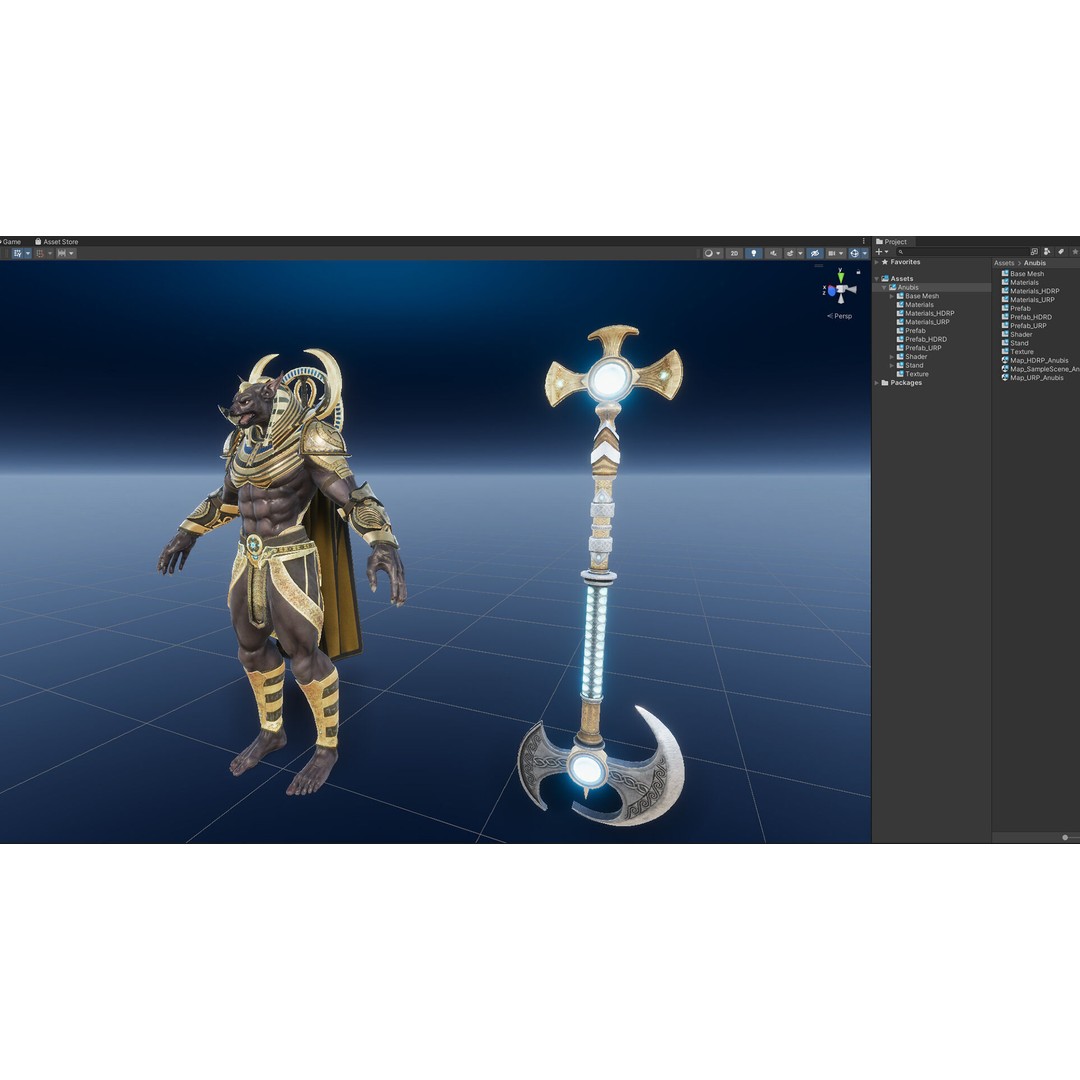1080x1080 pixels.
Task: Click the blue Z axis cone on gizmo
Action: 831,291
